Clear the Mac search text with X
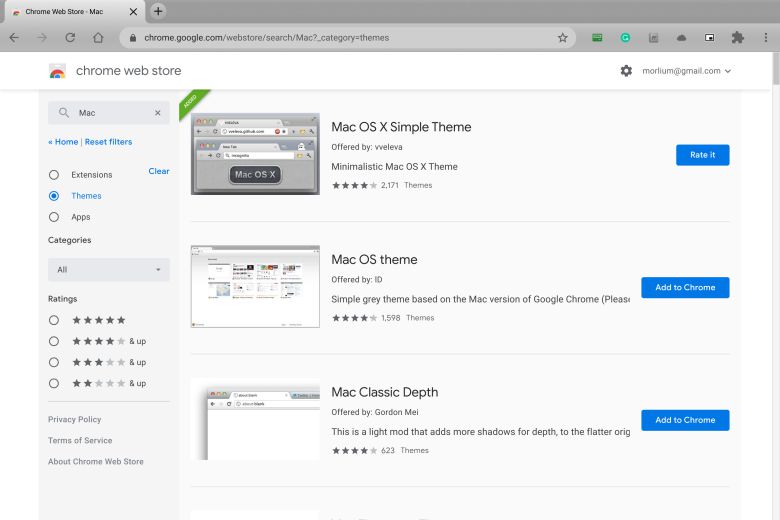Image resolution: width=780 pixels, height=520 pixels. point(157,113)
